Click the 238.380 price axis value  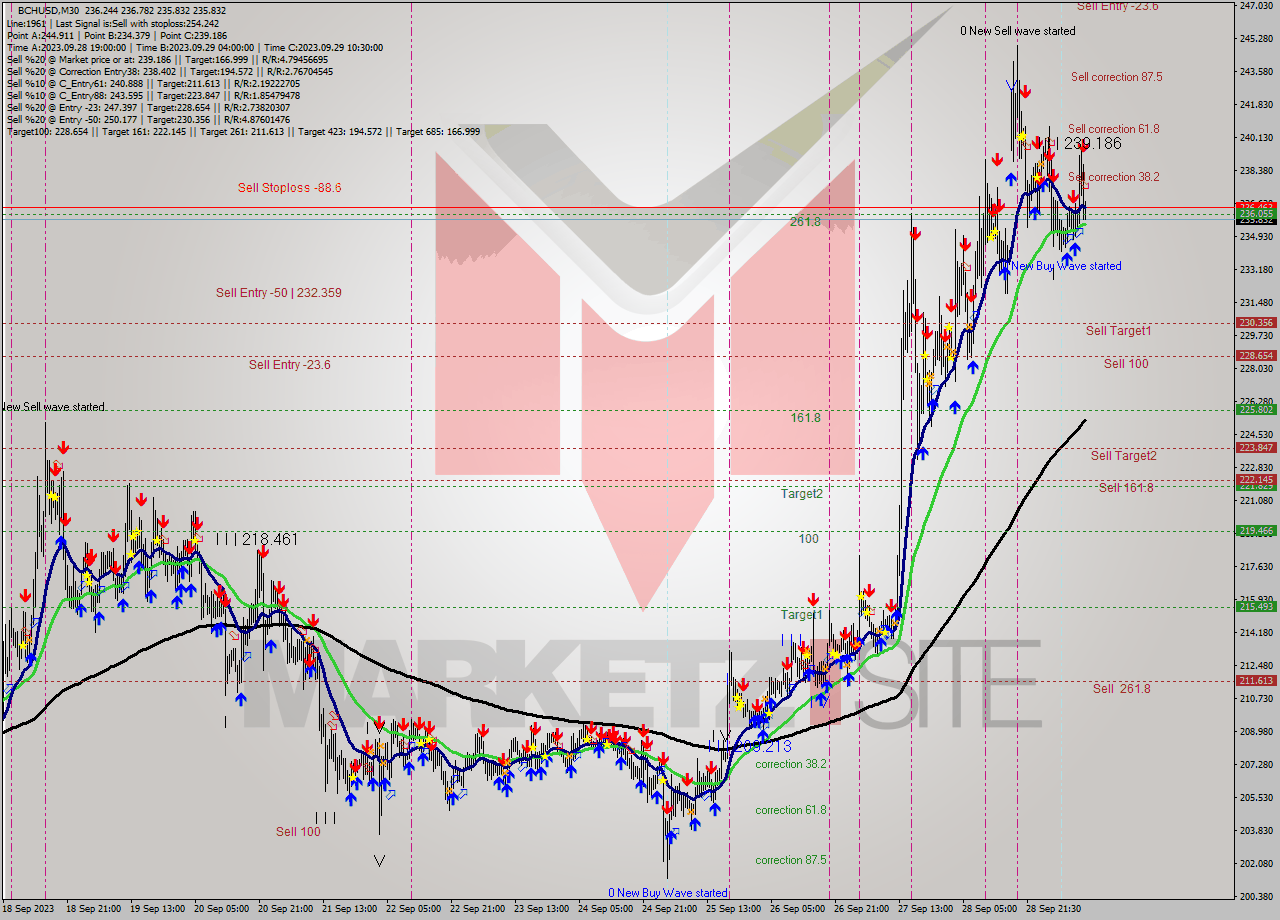tap(1256, 171)
